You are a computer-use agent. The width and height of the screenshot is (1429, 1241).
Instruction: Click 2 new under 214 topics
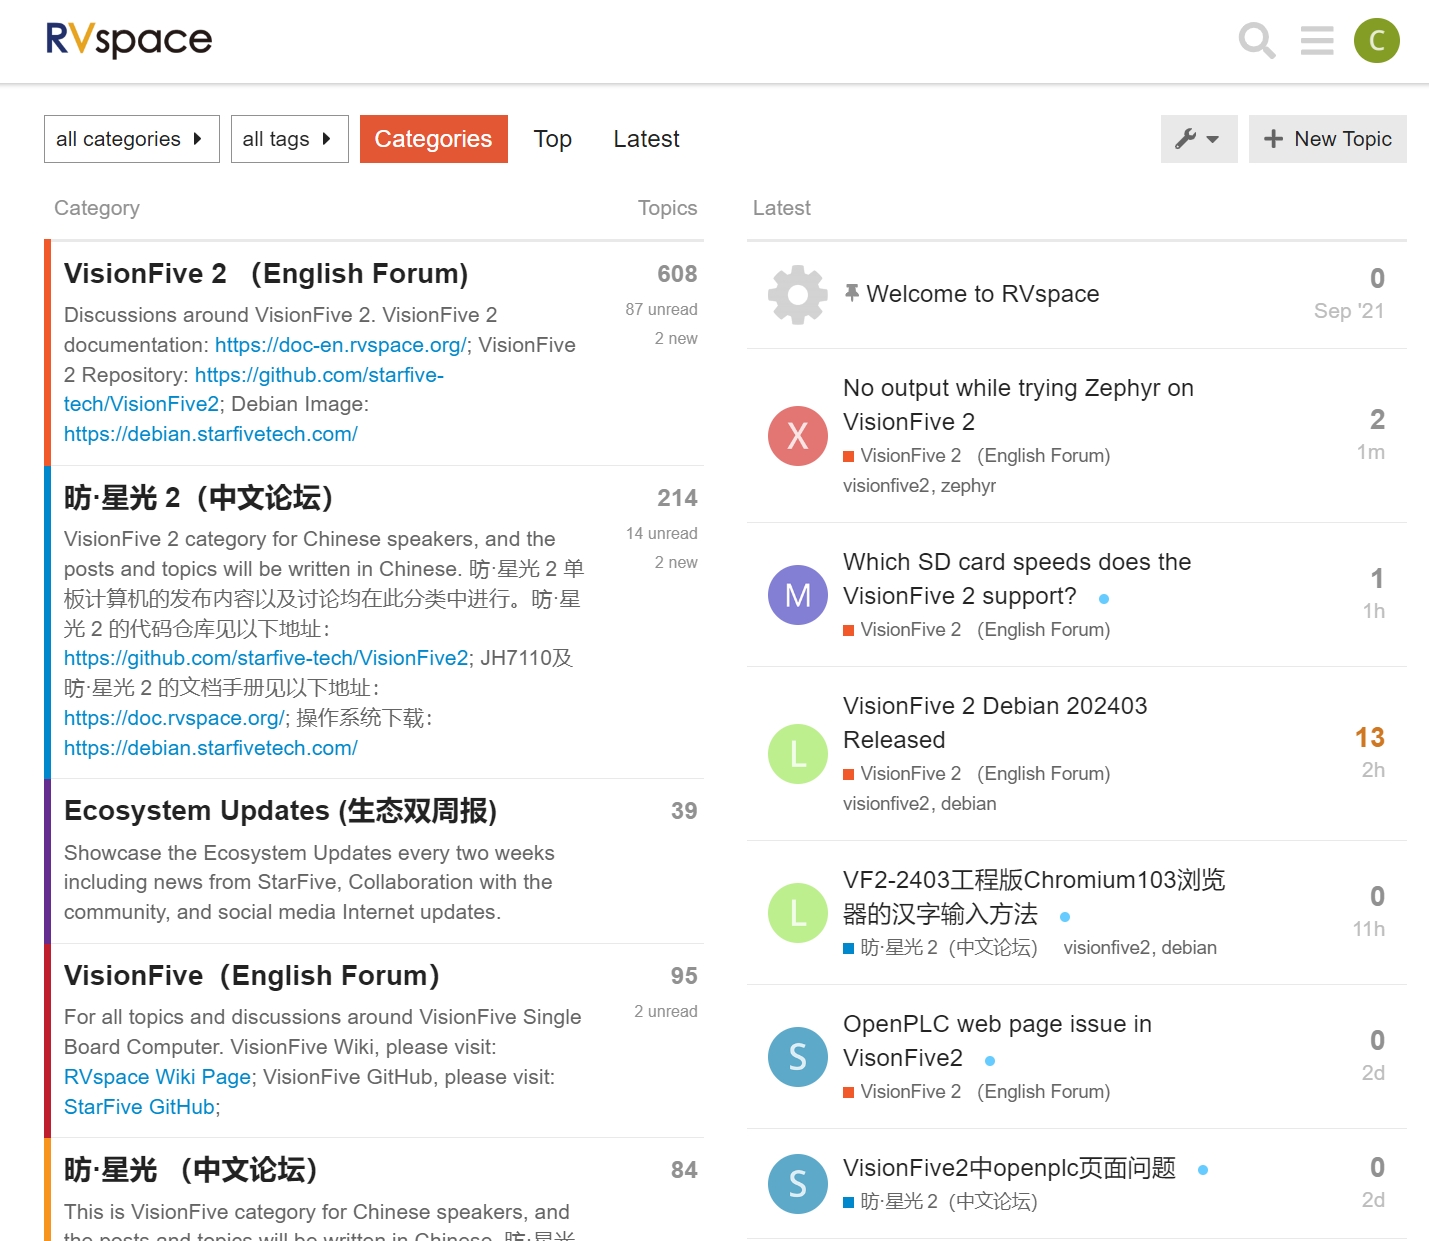pos(676,563)
